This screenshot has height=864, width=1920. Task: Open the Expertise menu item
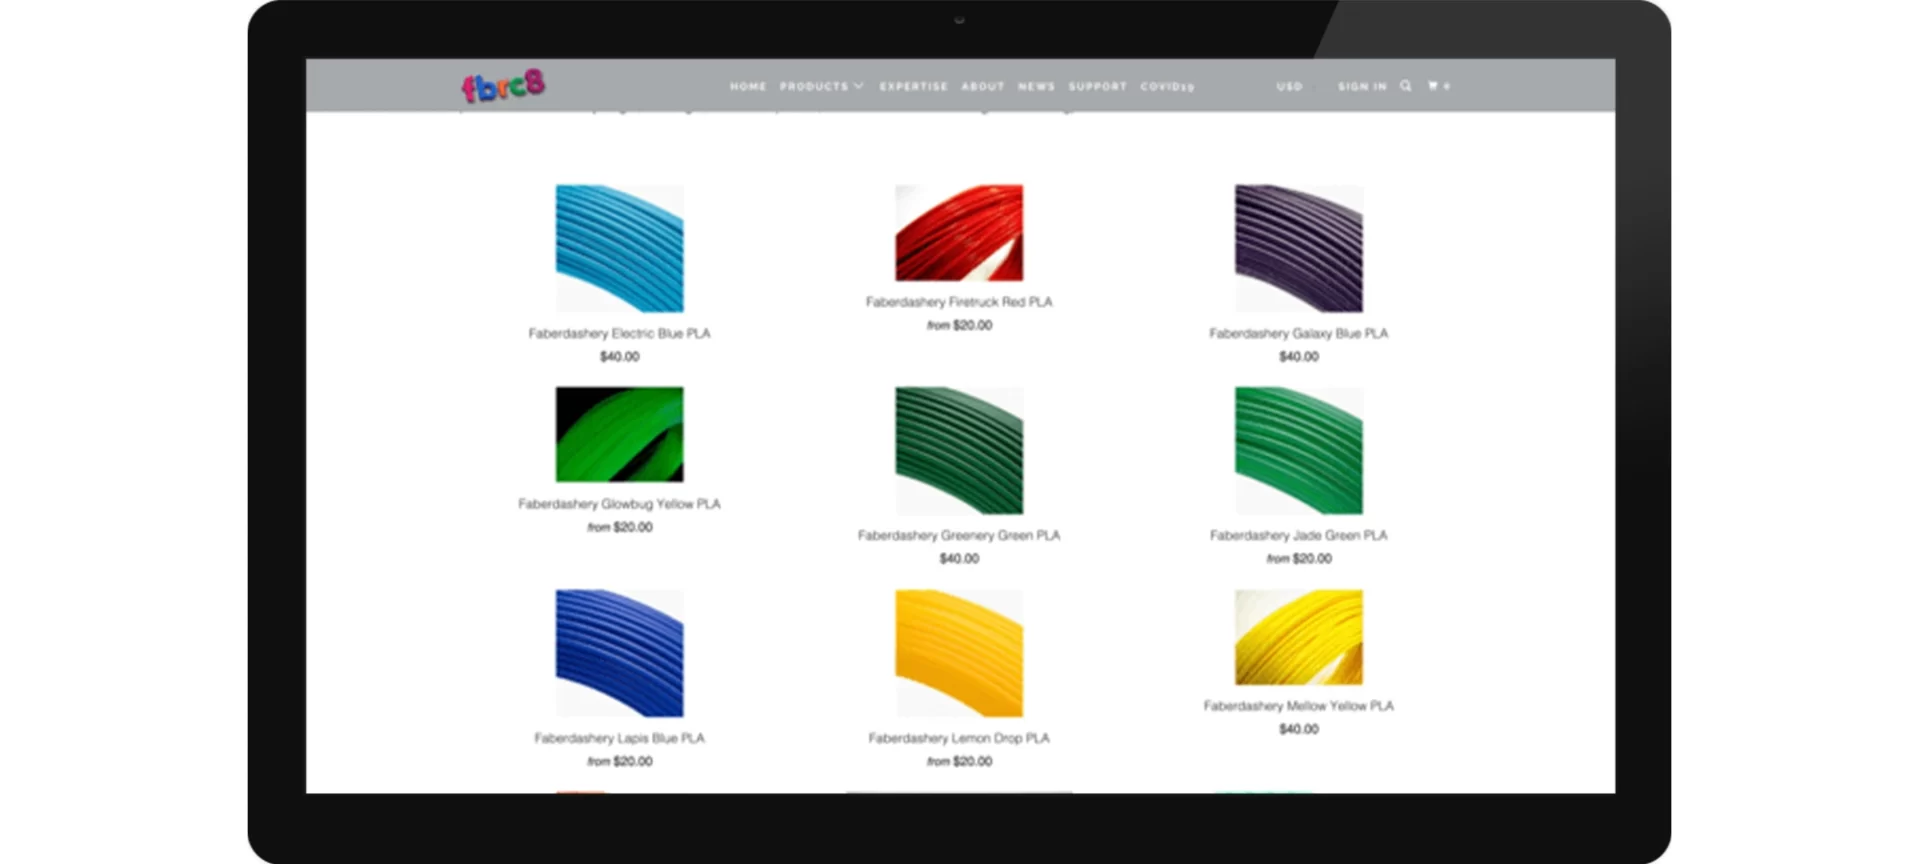(x=913, y=87)
